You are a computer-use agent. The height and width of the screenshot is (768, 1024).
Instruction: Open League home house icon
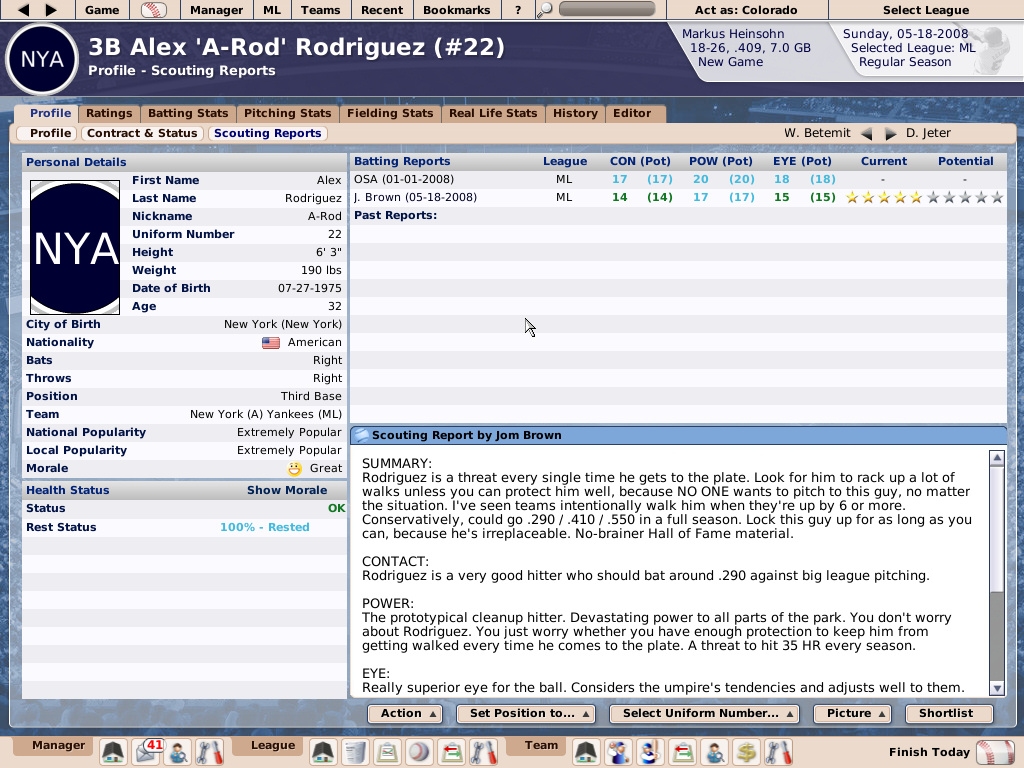pyautogui.click(x=323, y=752)
